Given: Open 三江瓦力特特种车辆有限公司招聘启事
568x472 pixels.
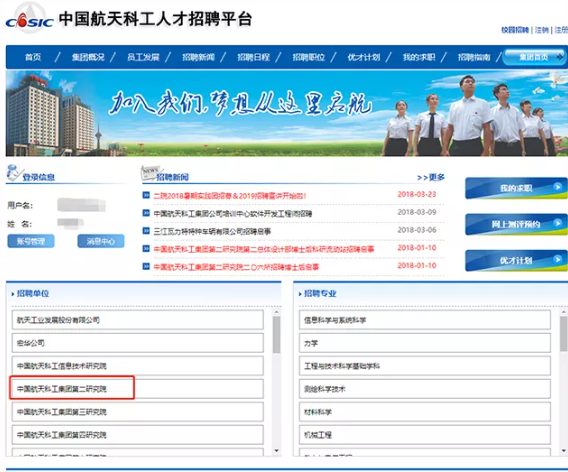Looking at the screenshot, I should point(212,231).
